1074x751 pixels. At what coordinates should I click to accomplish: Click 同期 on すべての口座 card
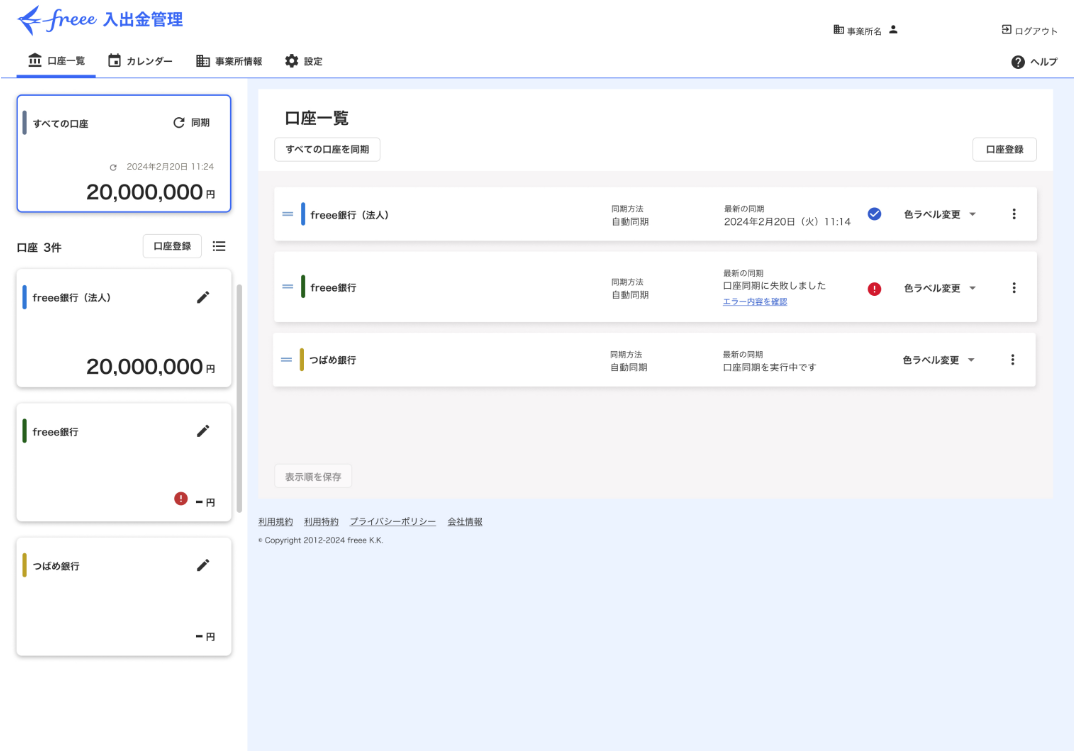(x=191, y=123)
